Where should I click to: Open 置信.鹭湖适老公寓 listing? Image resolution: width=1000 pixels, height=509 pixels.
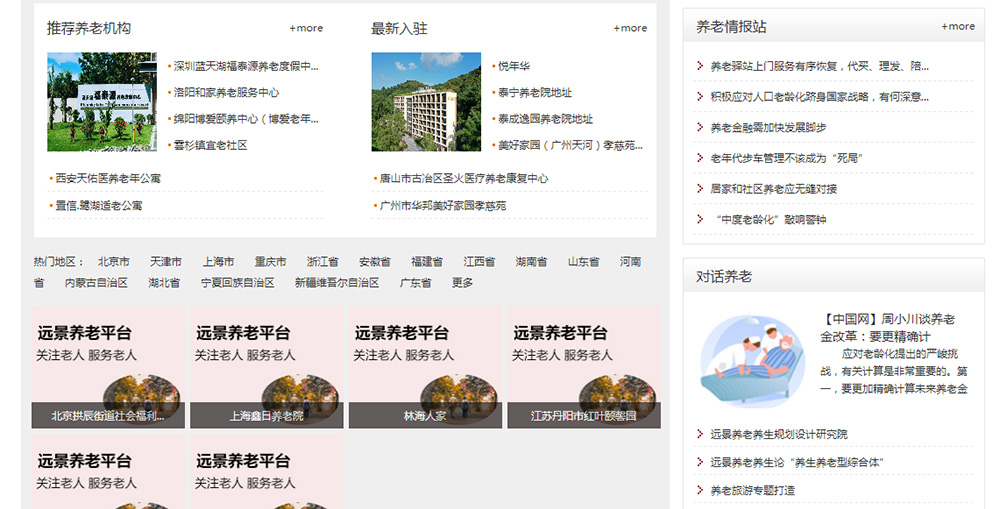click(x=99, y=205)
